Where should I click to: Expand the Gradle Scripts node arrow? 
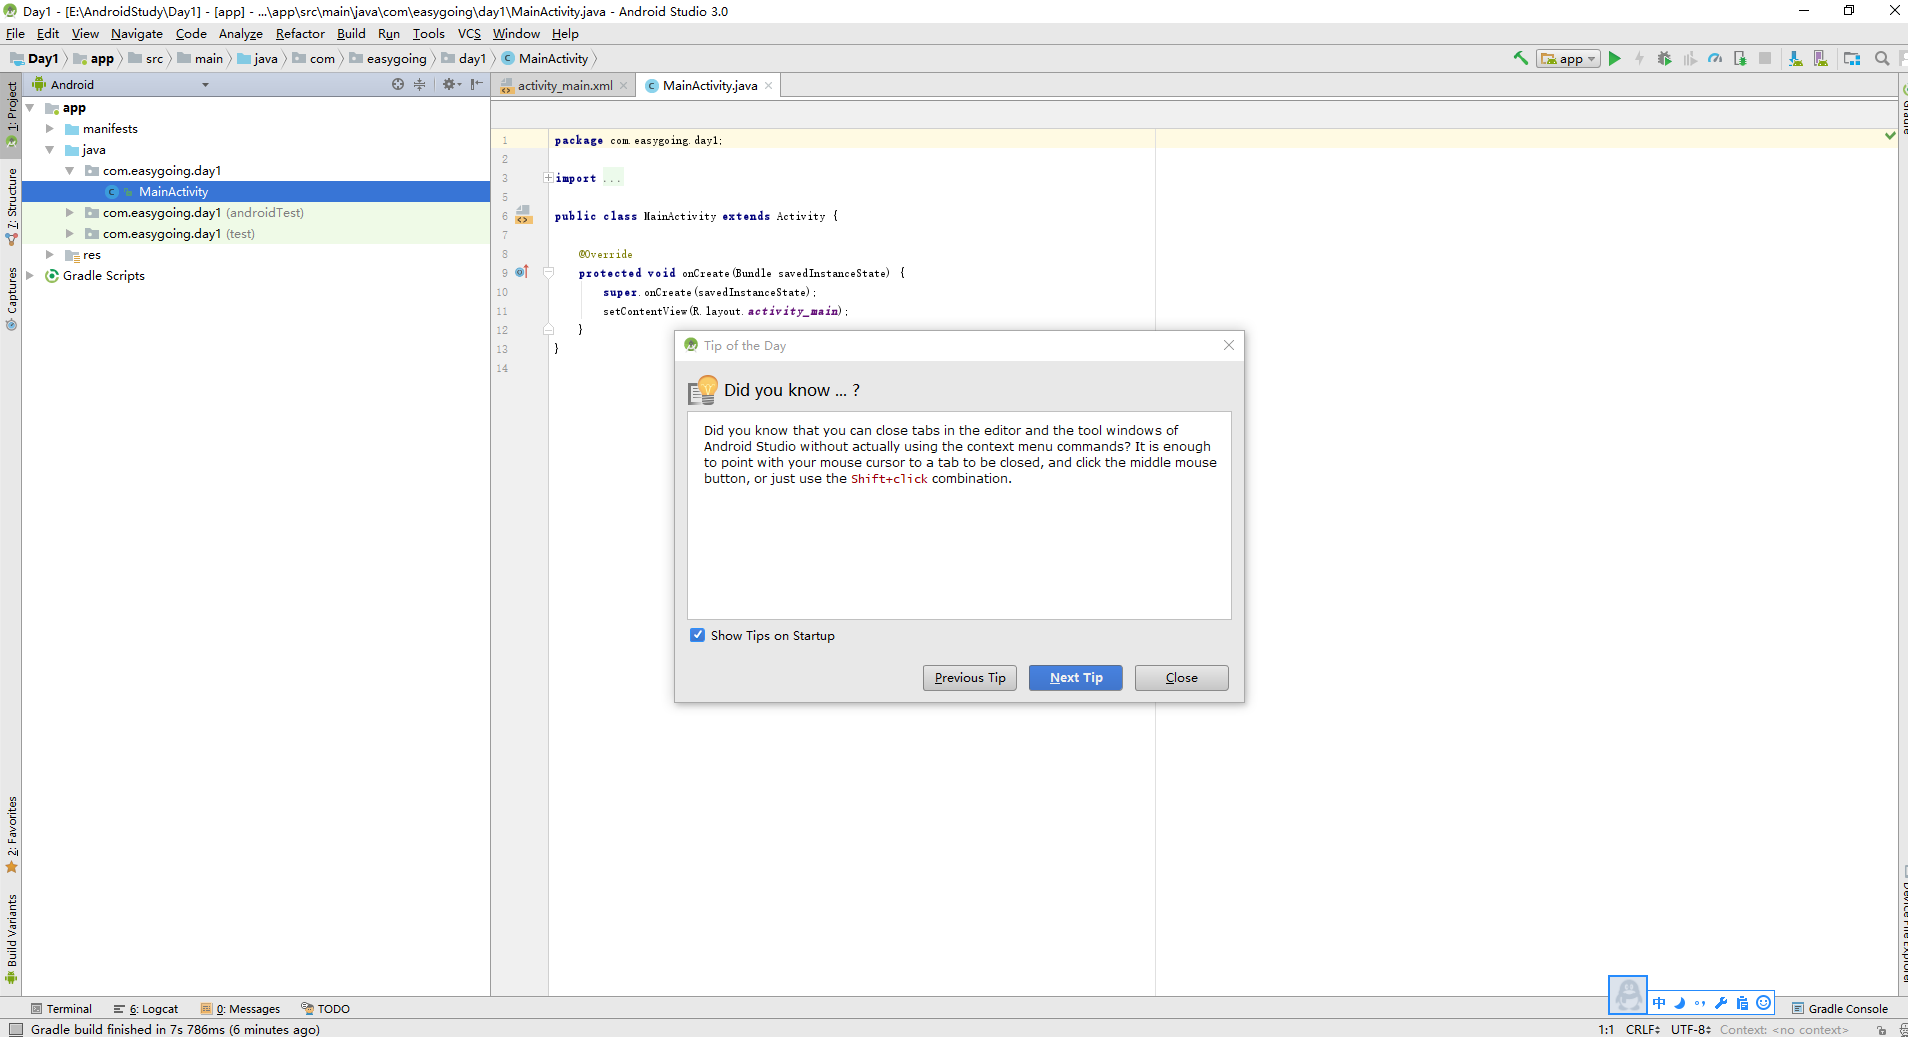30,275
